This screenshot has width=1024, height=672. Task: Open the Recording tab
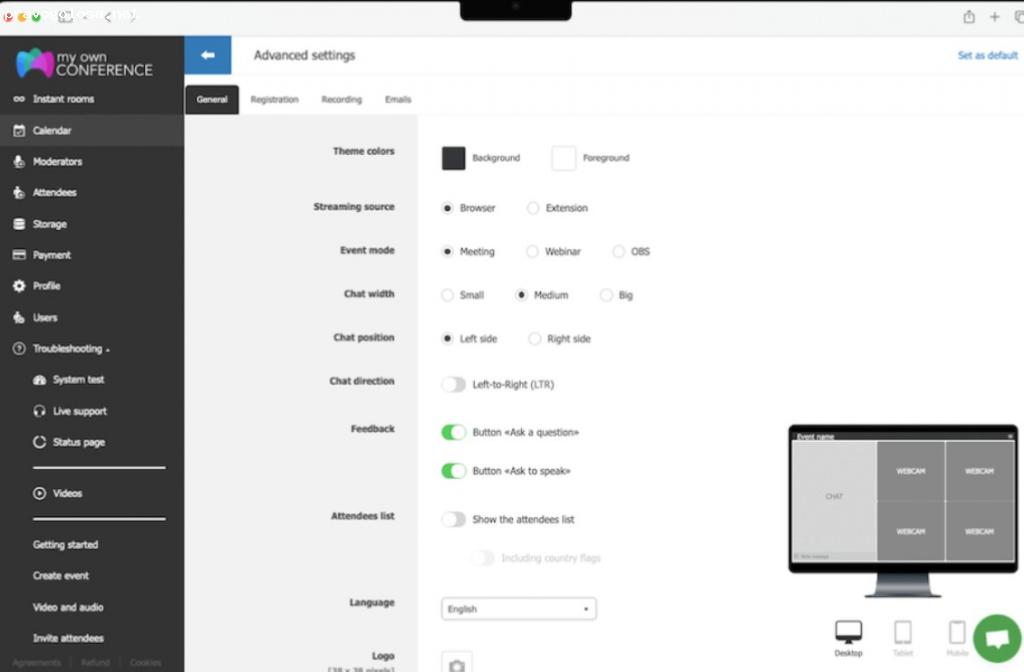coord(341,100)
